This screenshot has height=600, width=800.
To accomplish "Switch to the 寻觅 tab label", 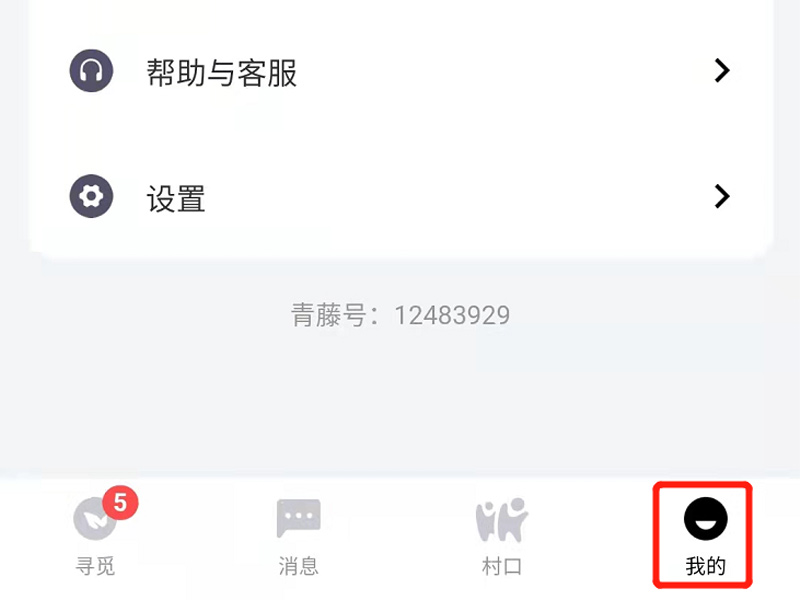I will pos(95,566).
